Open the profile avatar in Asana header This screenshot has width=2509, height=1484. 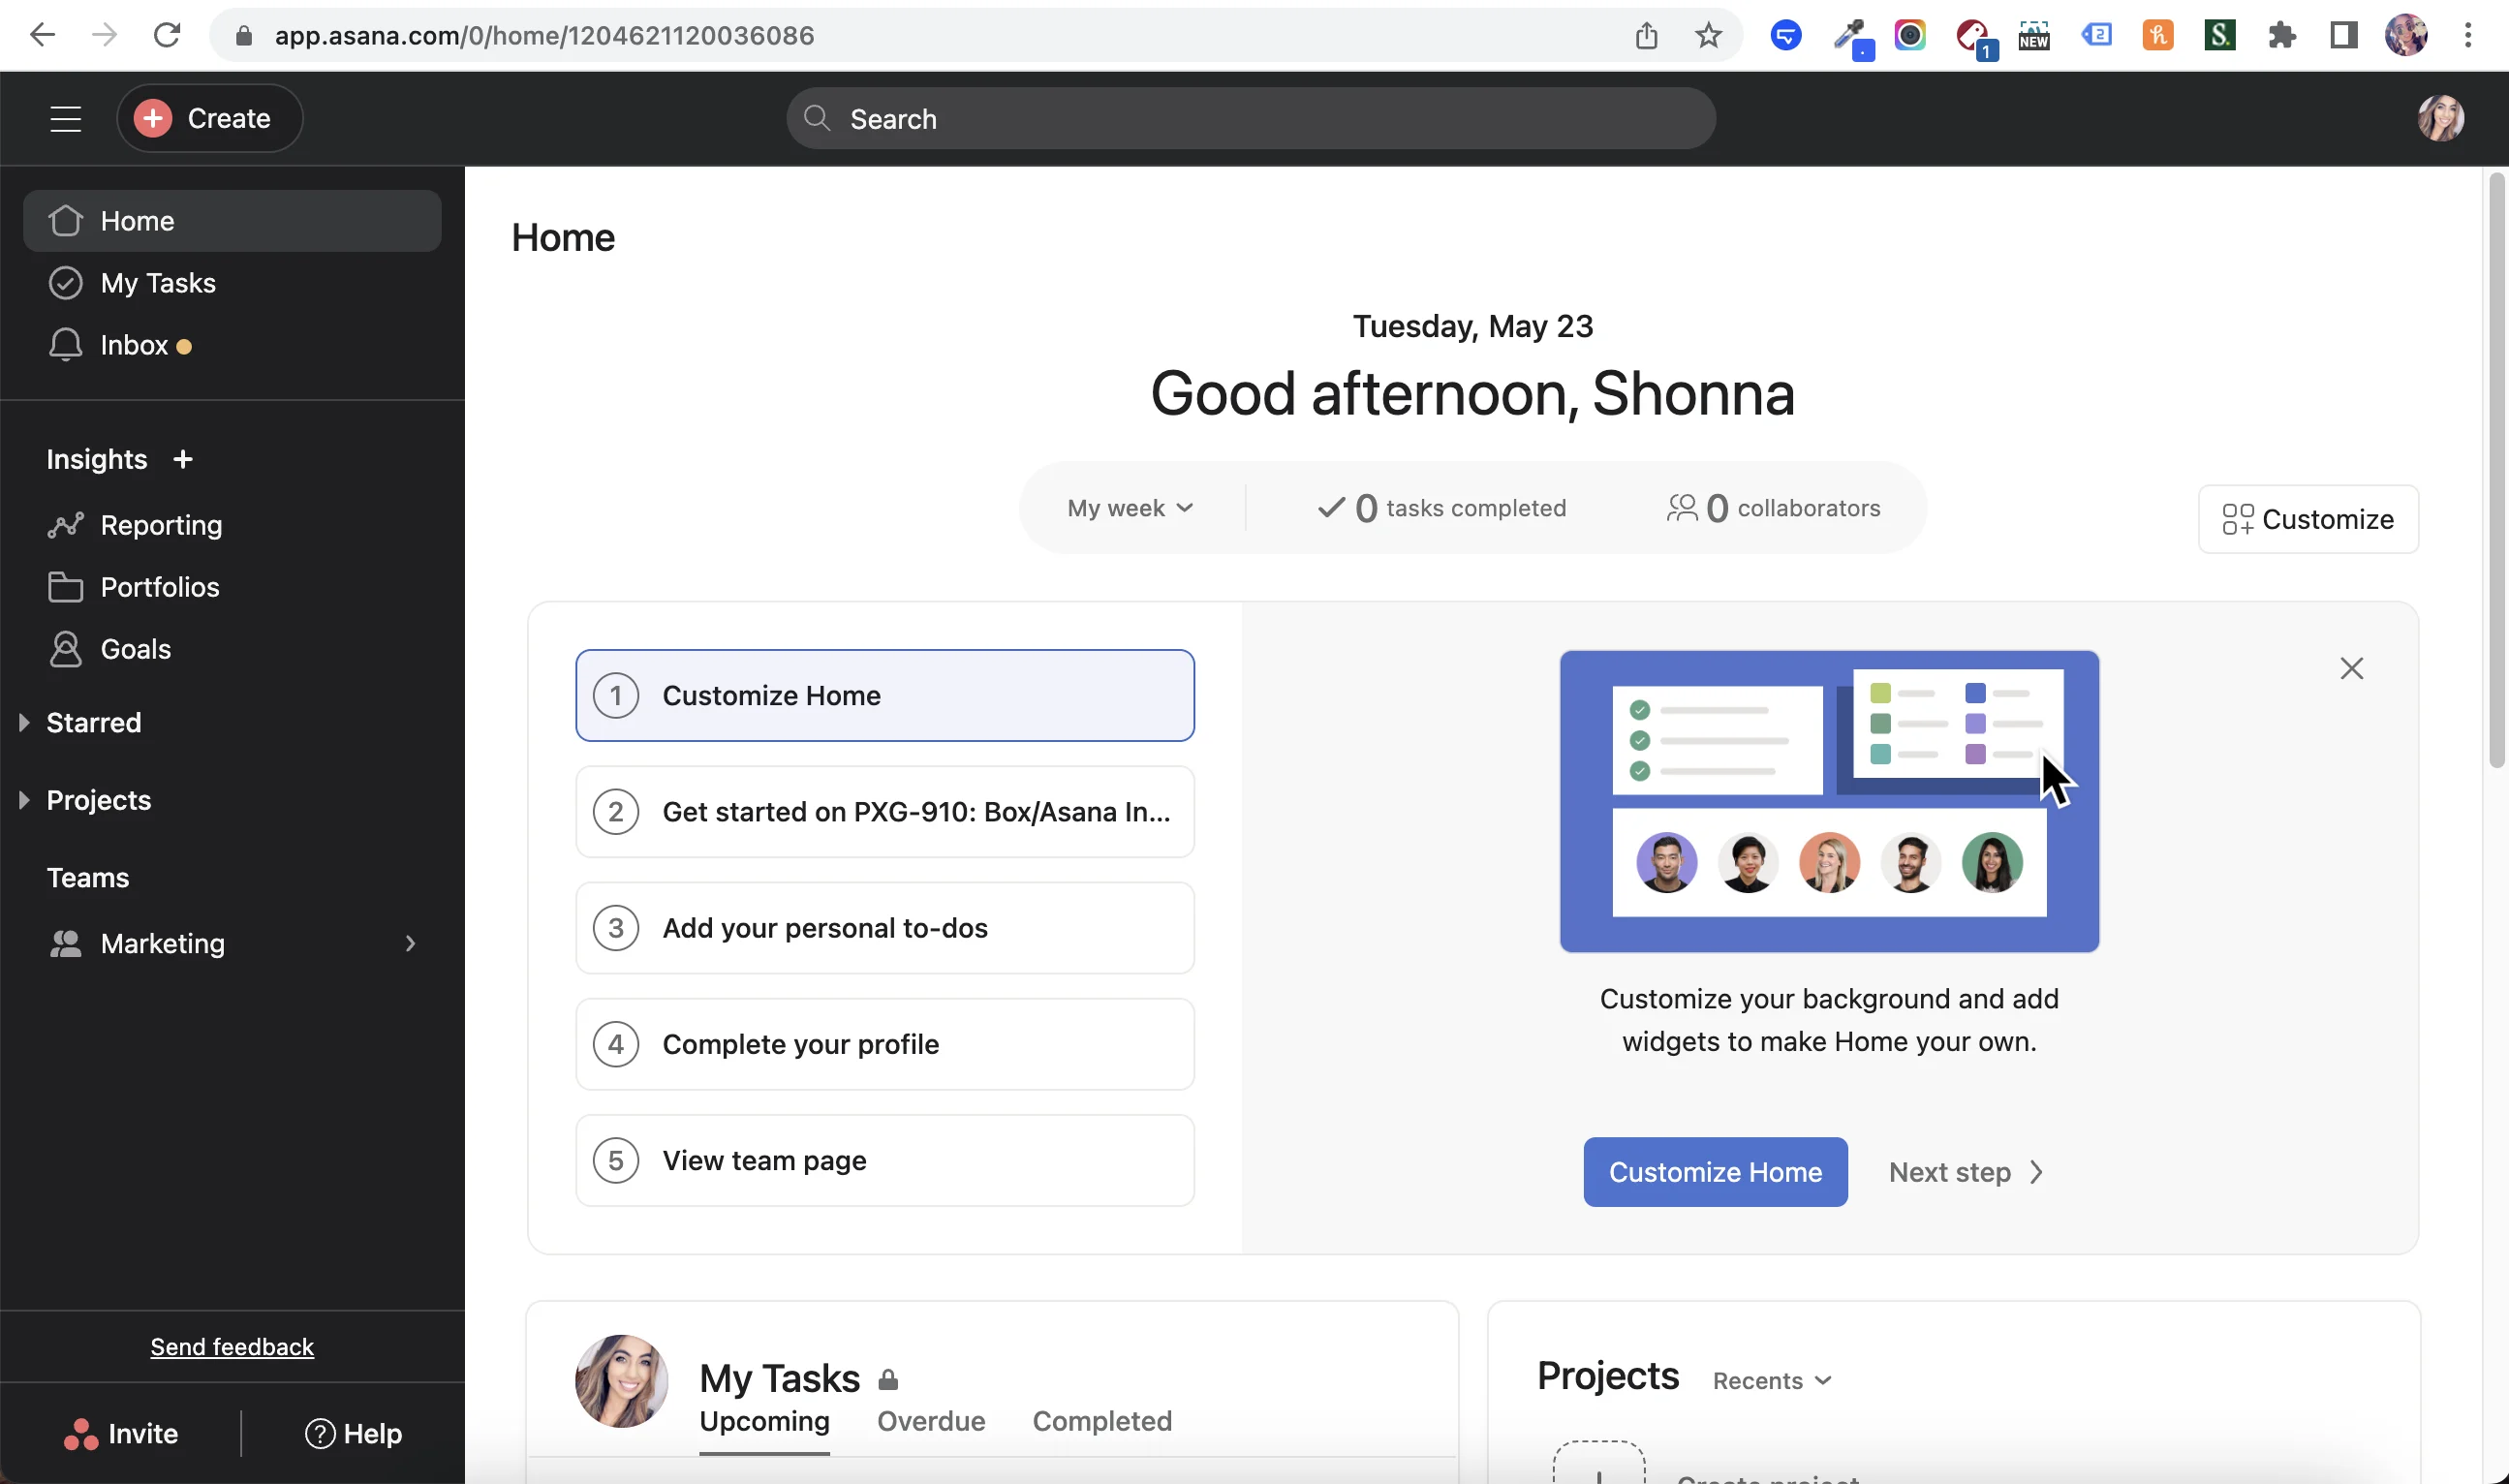click(x=2440, y=118)
